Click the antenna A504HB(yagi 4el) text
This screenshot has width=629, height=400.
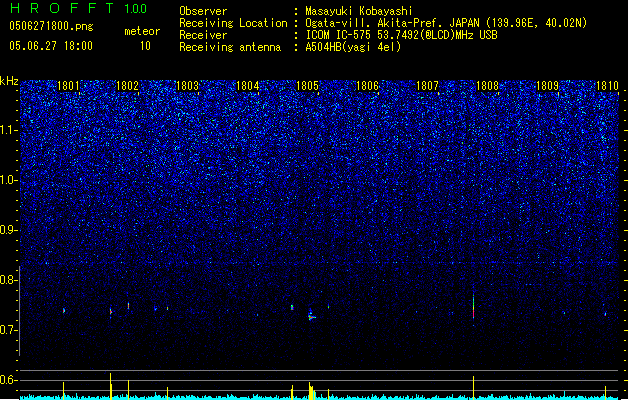tap(353, 47)
